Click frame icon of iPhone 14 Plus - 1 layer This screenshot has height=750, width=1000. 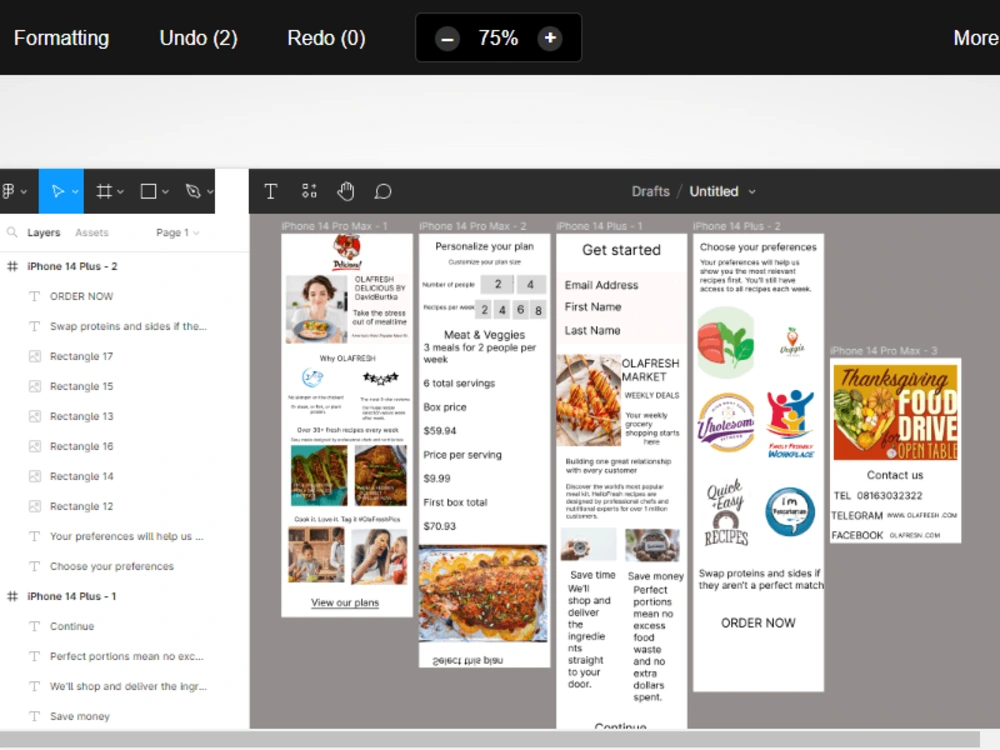pos(12,596)
